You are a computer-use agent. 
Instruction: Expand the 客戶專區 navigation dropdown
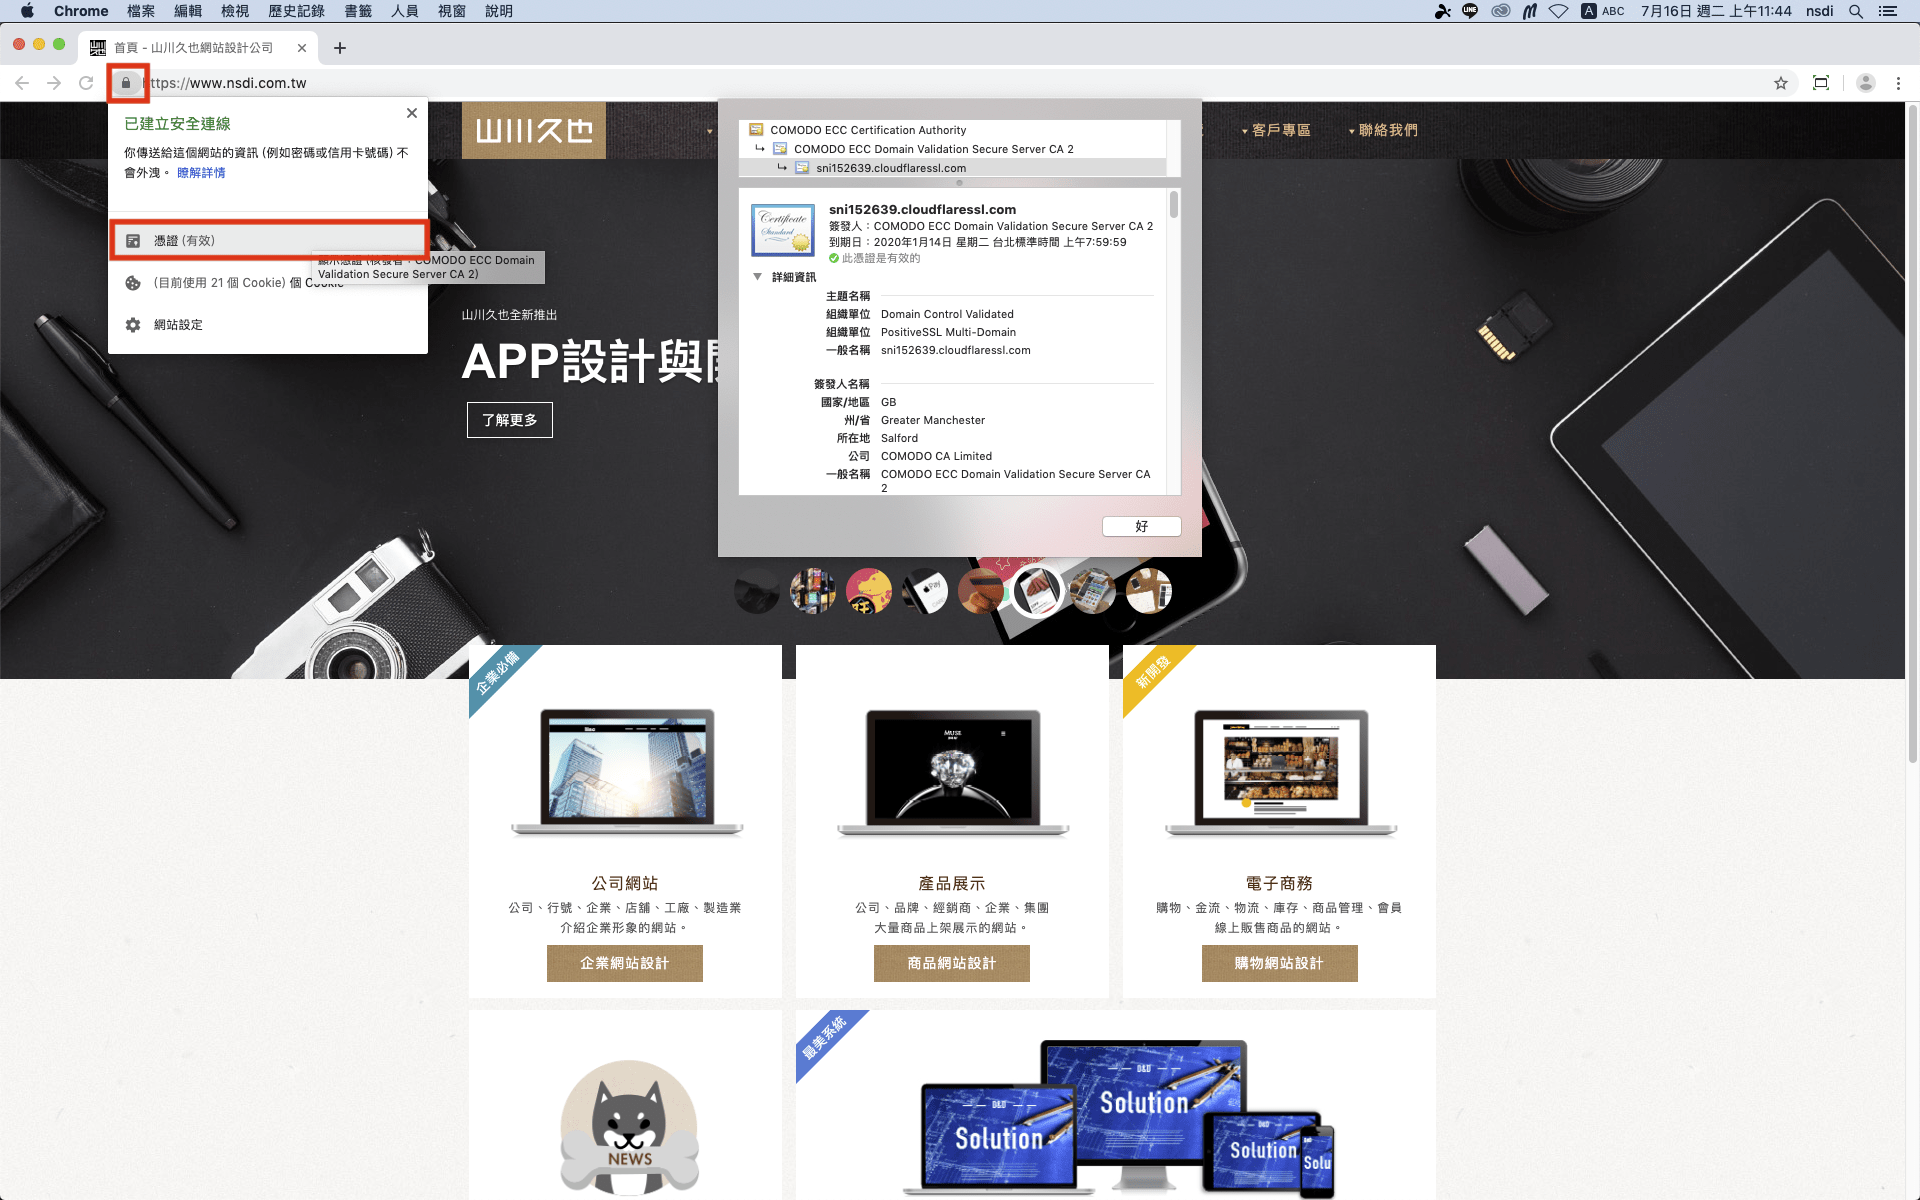click(x=1280, y=130)
